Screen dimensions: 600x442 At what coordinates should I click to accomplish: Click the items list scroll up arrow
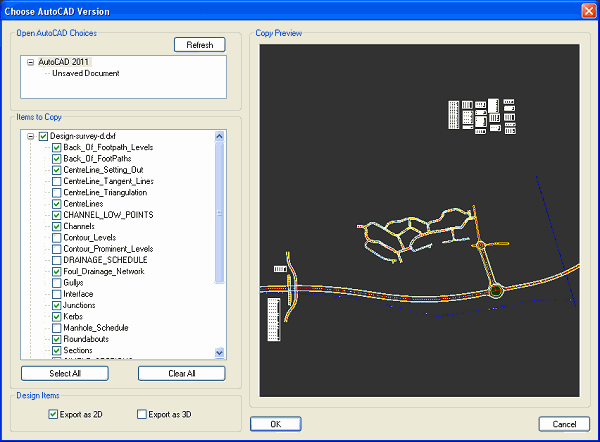click(x=219, y=136)
